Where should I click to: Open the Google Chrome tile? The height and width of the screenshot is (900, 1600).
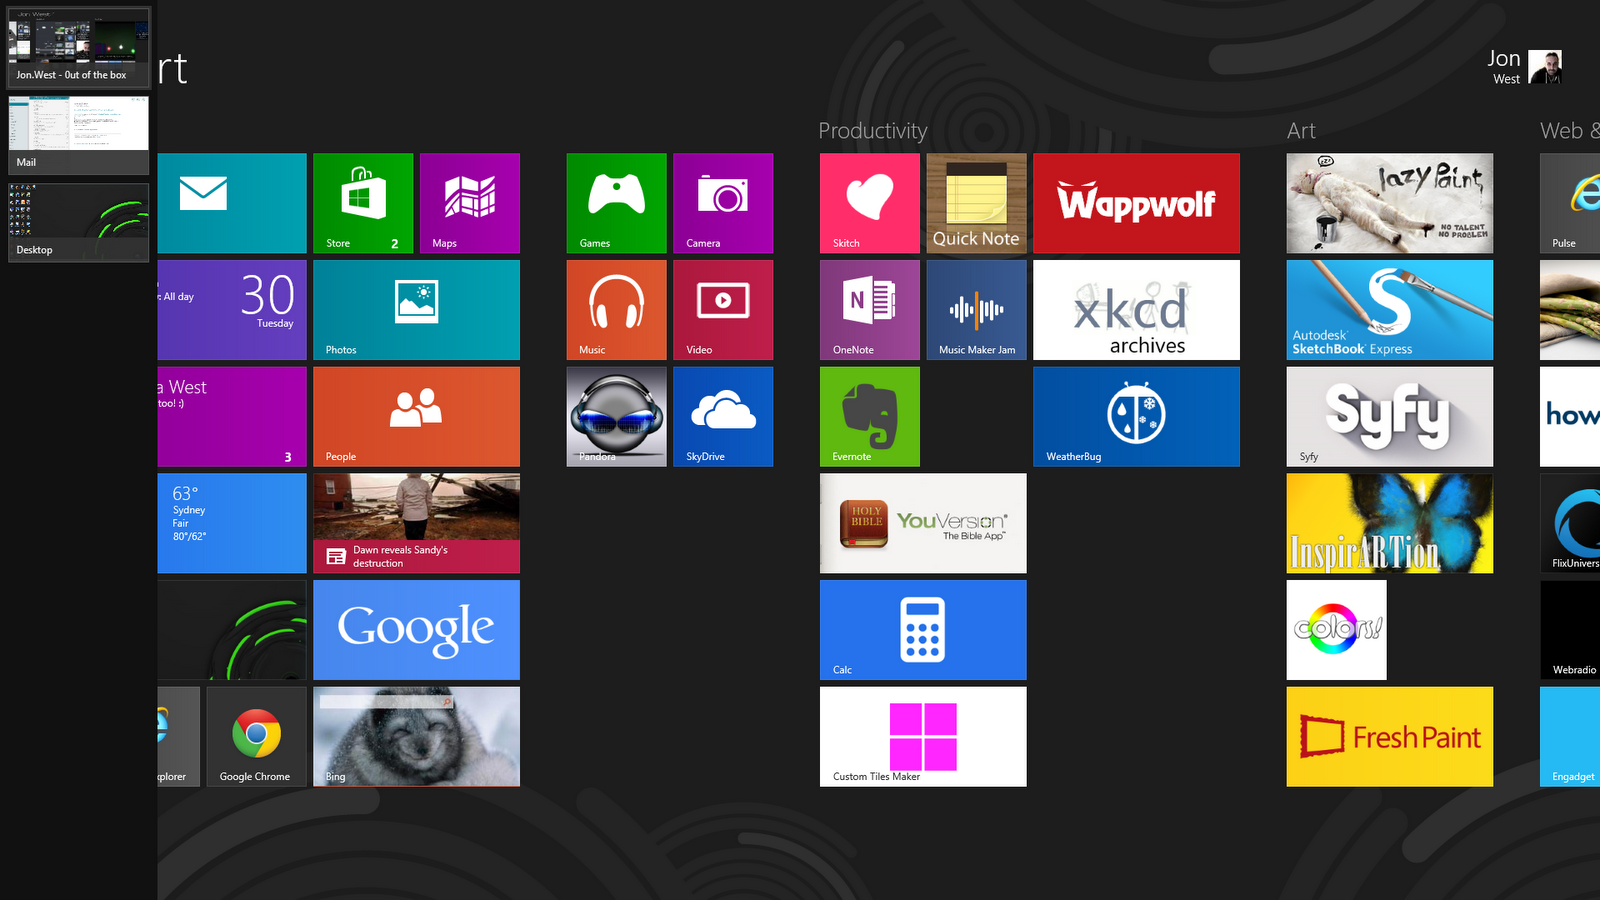(256, 736)
